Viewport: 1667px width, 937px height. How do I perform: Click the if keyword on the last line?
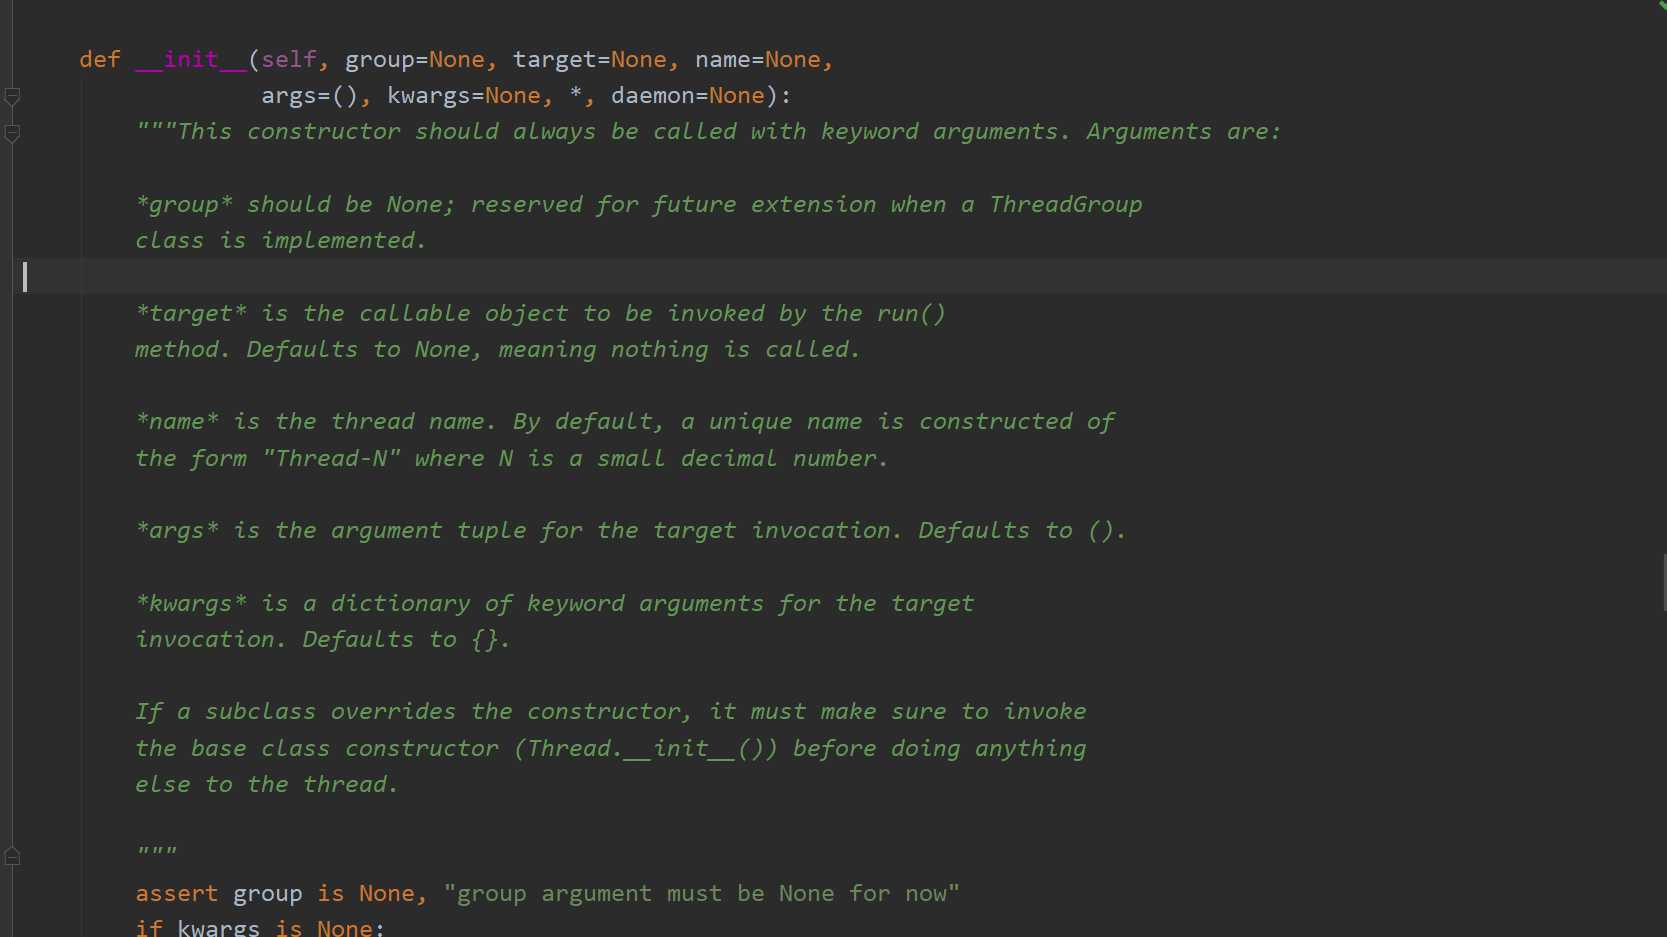tap(148, 928)
